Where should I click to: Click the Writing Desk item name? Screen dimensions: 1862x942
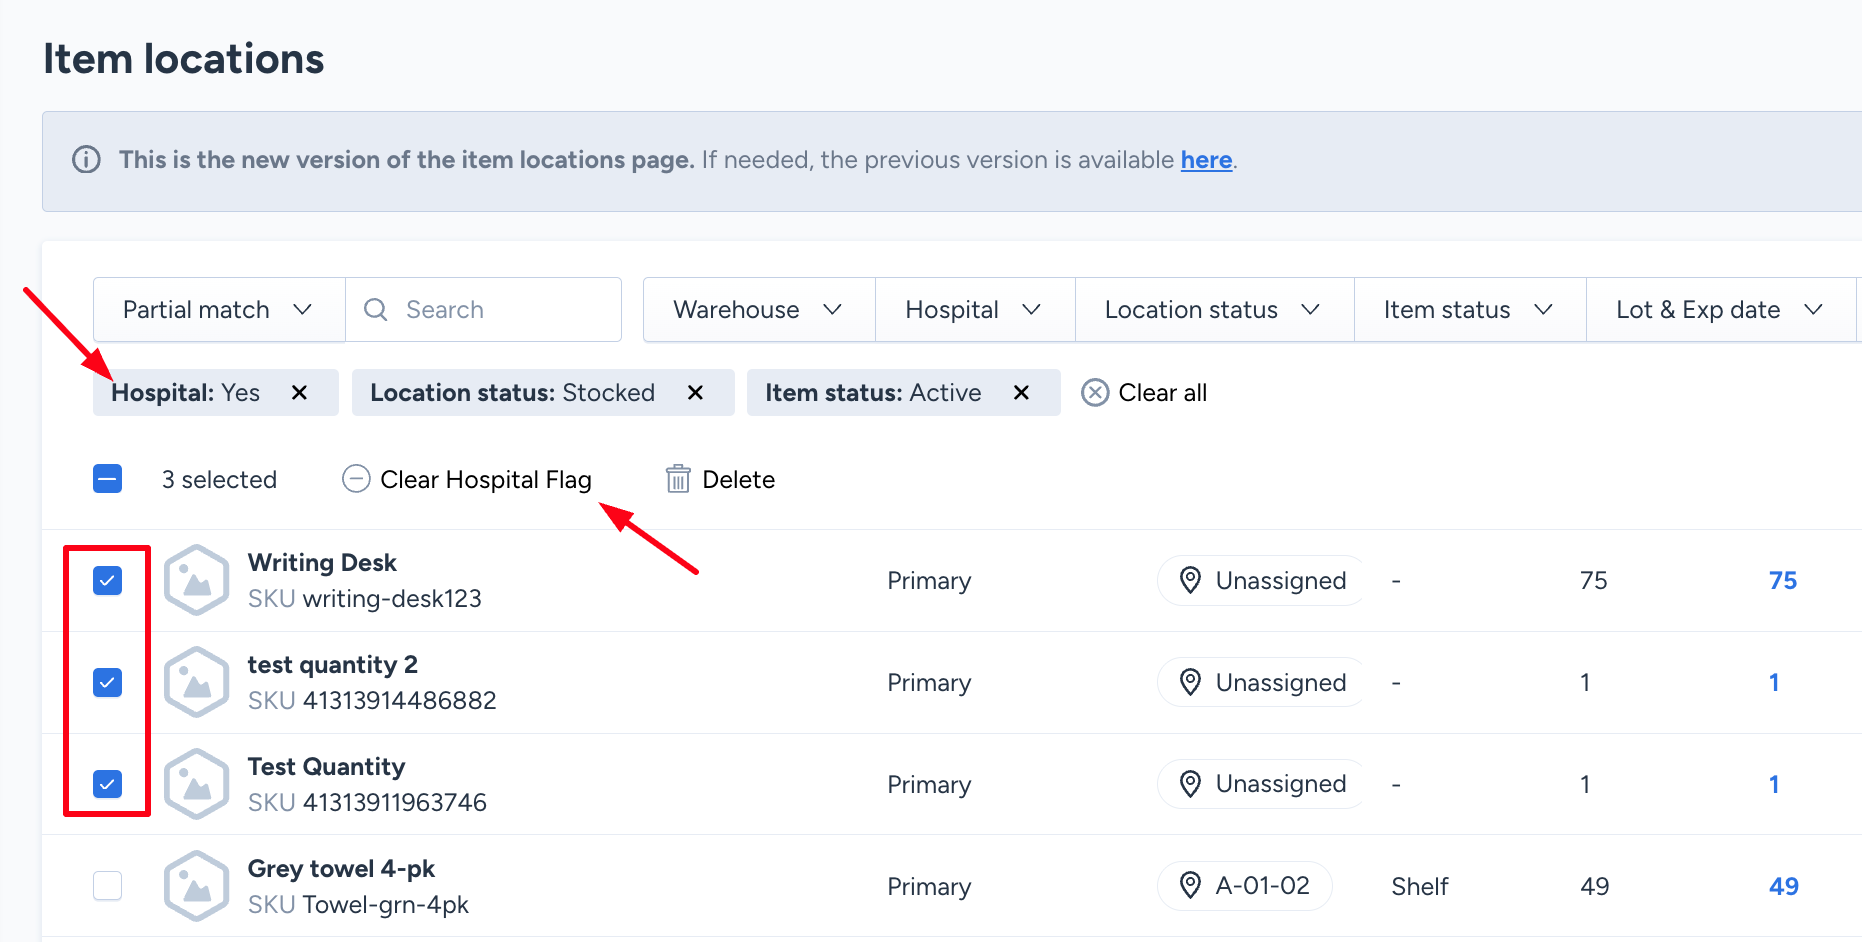tap(322, 563)
